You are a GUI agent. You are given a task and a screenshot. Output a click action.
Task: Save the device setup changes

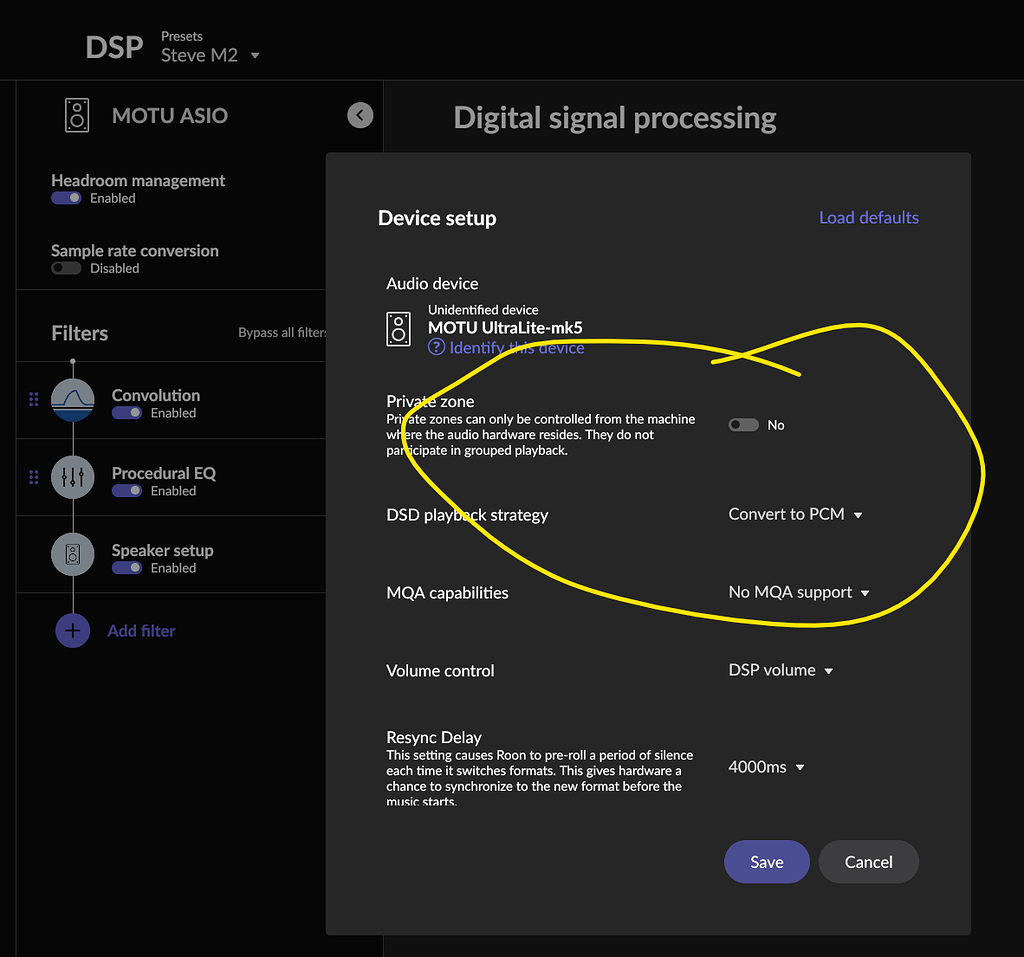pos(766,861)
